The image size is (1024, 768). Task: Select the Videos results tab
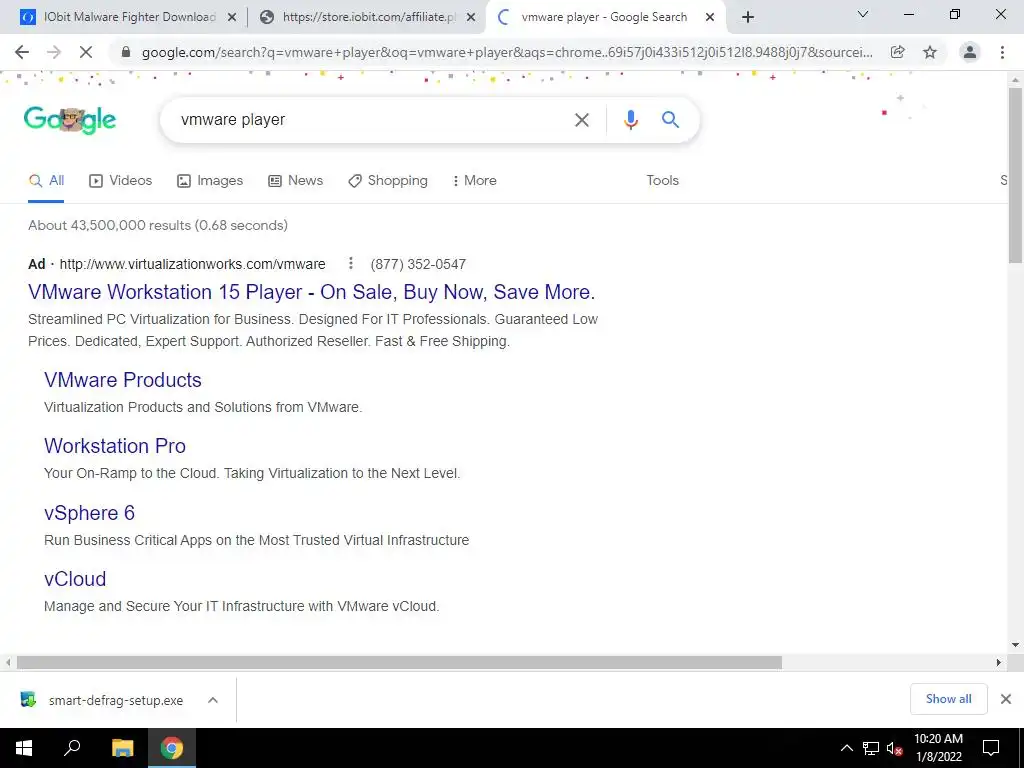(121, 180)
